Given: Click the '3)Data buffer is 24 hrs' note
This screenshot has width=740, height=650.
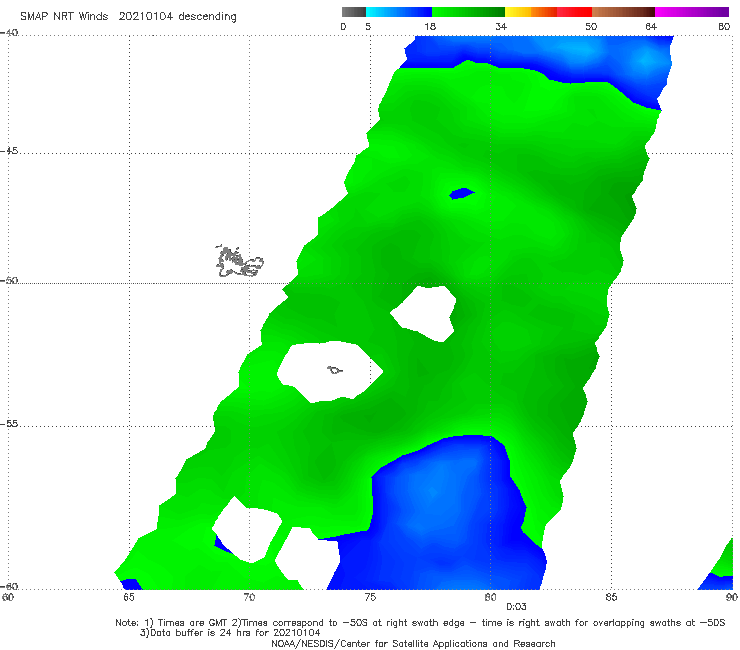Looking at the screenshot, I should tap(230, 633).
